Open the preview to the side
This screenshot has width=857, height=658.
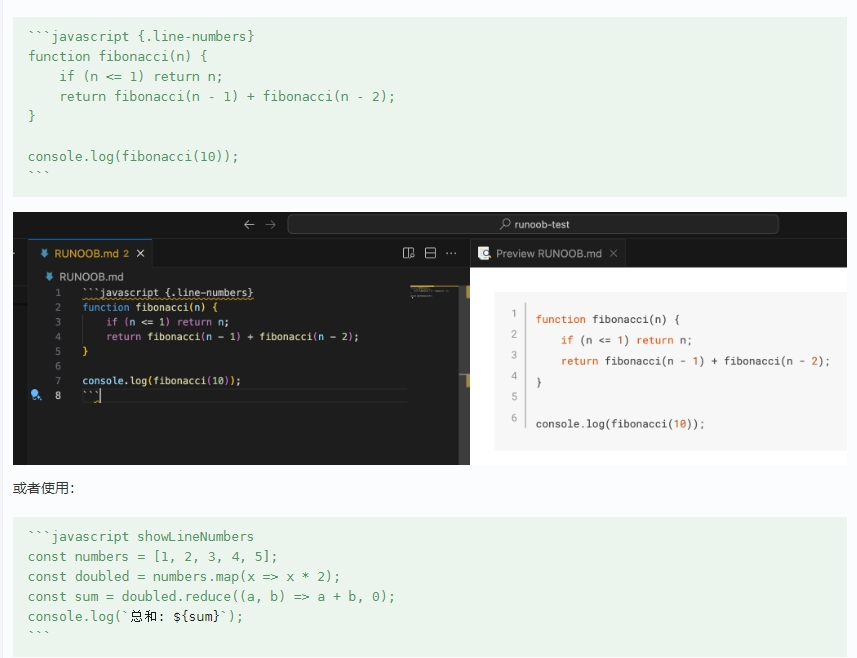pyautogui.click(x=408, y=254)
